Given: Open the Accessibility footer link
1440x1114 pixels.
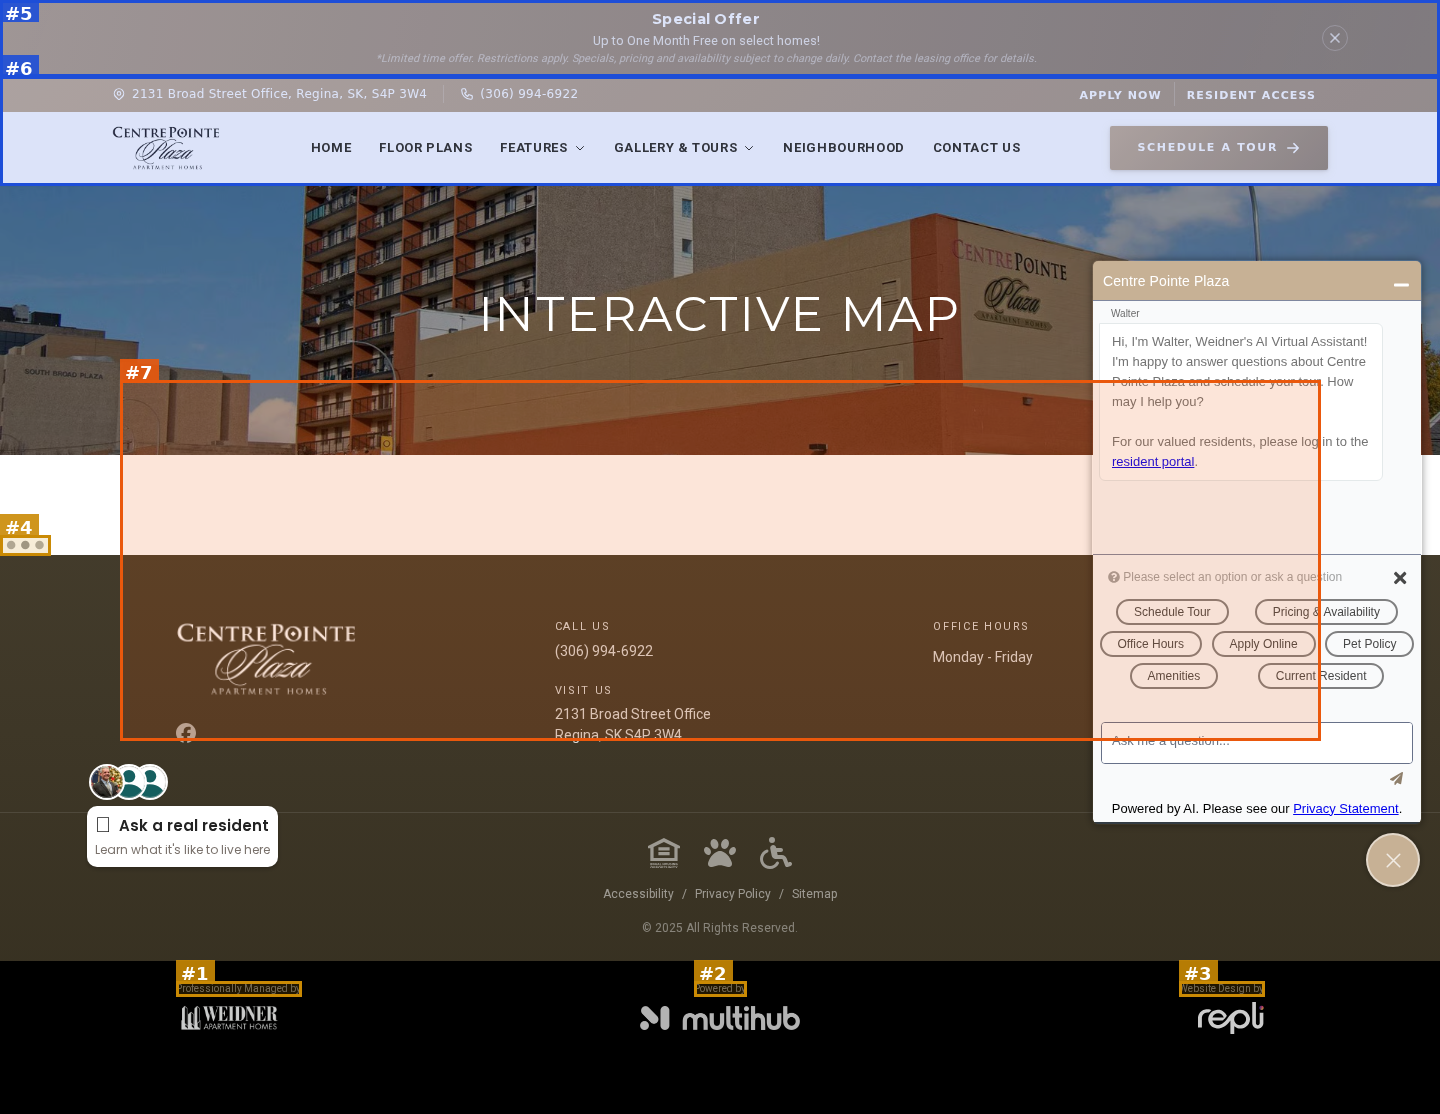Looking at the screenshot, I should (x=638, y=894).
